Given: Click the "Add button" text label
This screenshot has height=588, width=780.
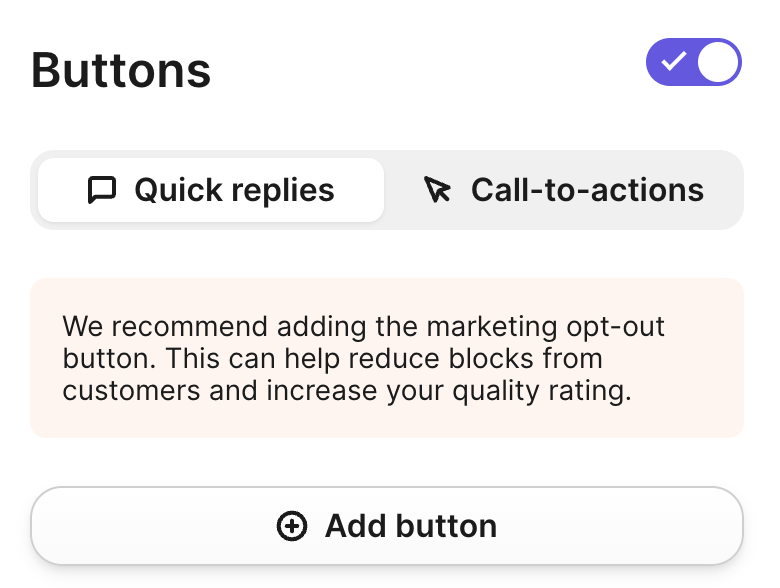Looking at the screenshot, I should [411, 526].
